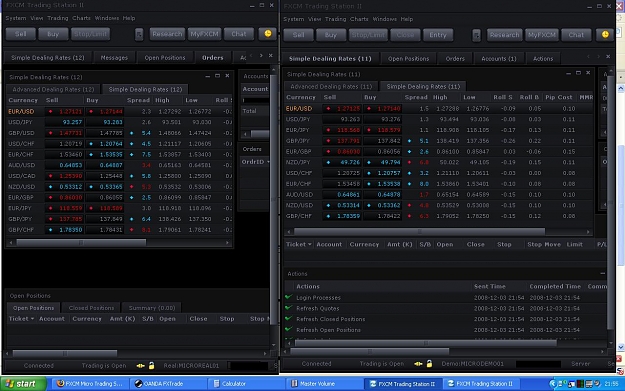The image size is (625, 391).
Task: Open Trading menu in right window
Action: click(x=335, y=19)
